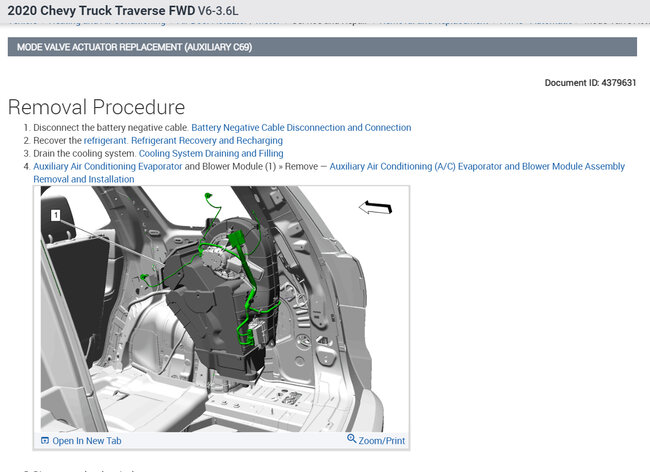Screen dimensions: 650x472
Task: Click the magnifier icon beside Zoom/Print
Action: 352,438
